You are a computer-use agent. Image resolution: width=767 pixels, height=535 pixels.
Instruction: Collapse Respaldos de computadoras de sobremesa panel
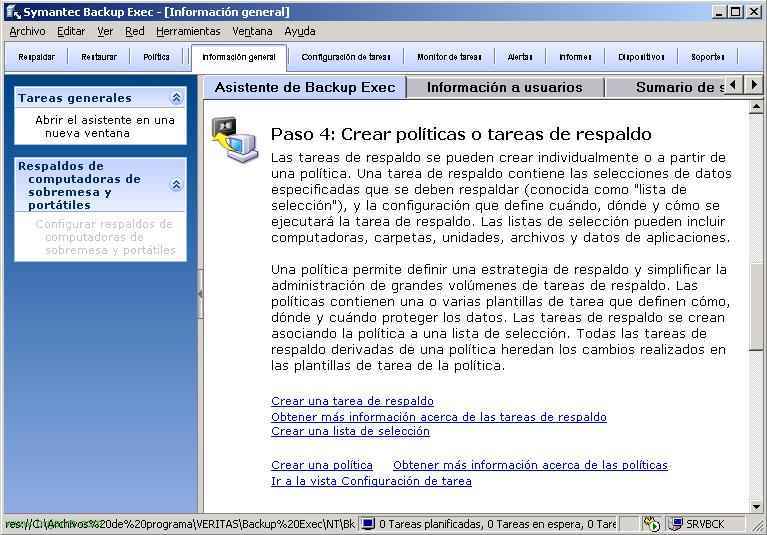point(176,184)
